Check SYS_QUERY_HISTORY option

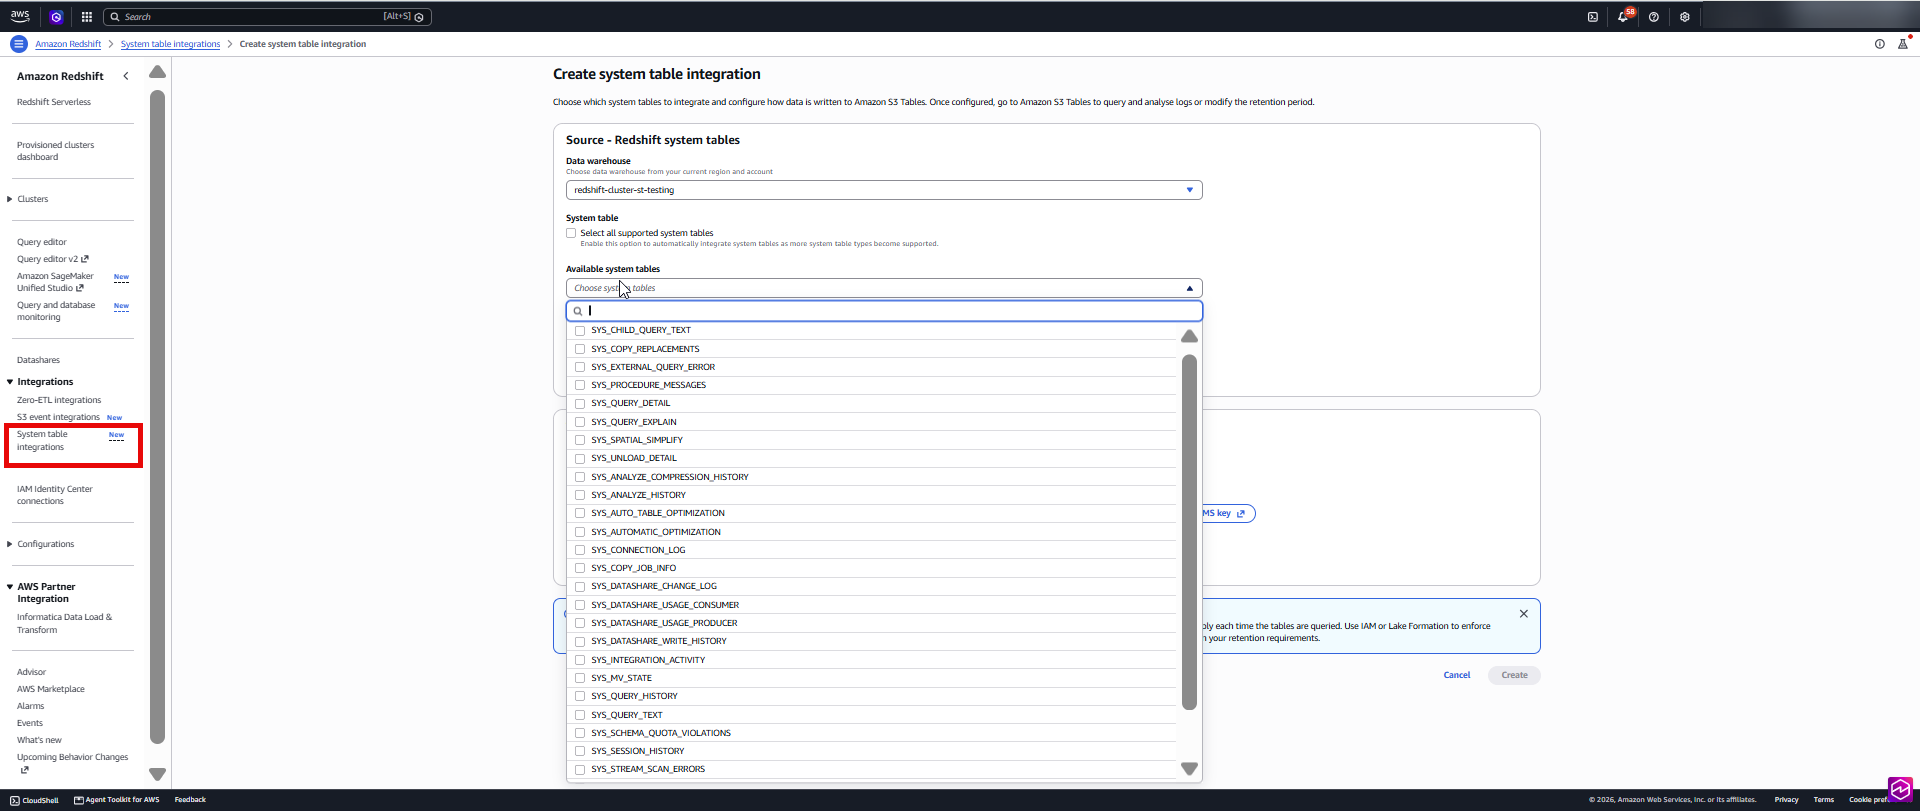[580, 696]
